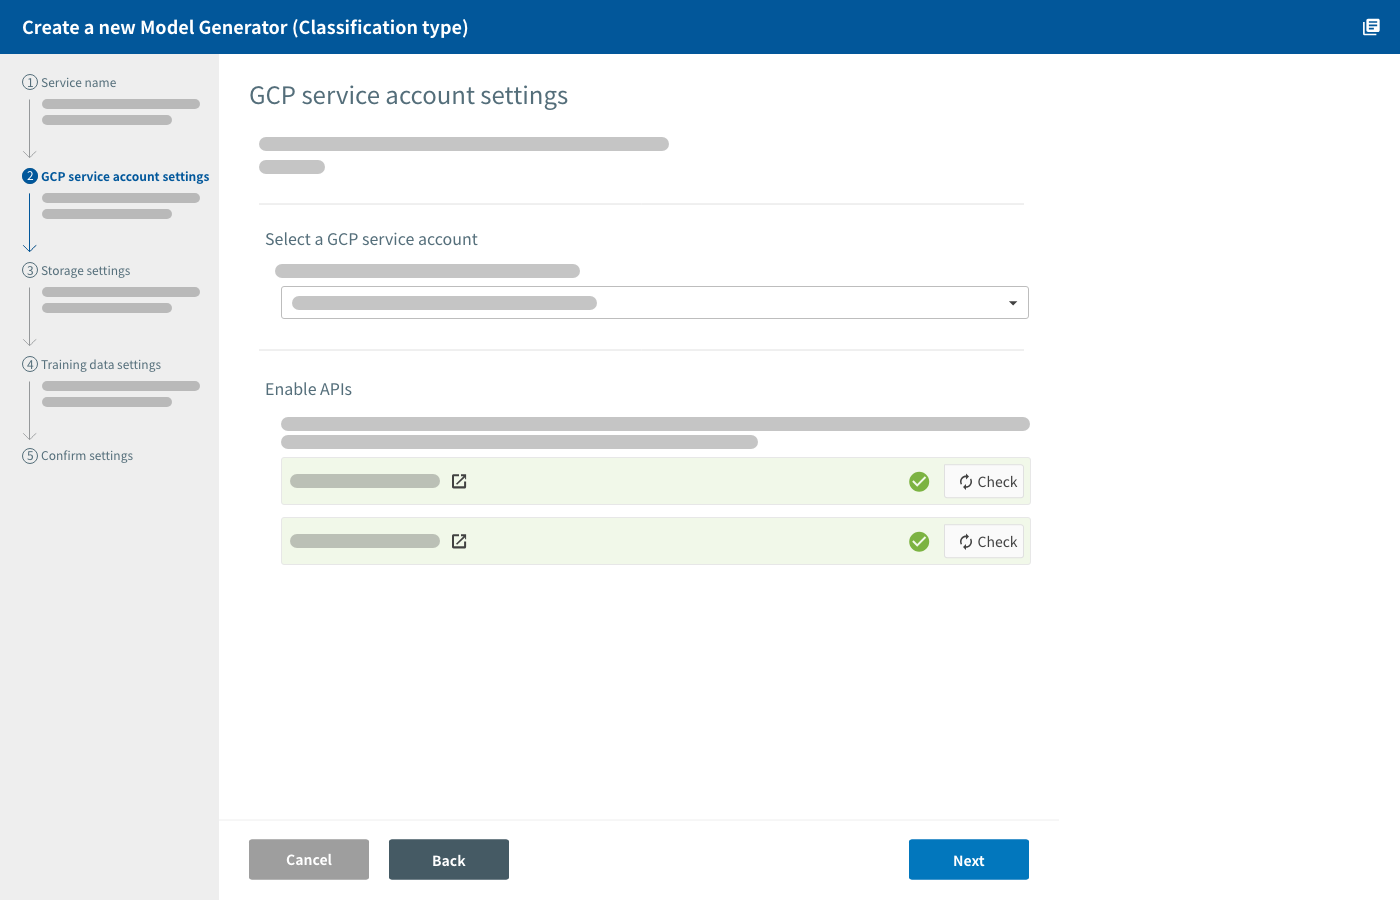Screen dimensions: 1400x900
Task: Jump to step 3 Storage settings
Action: [x=77, y=270]
